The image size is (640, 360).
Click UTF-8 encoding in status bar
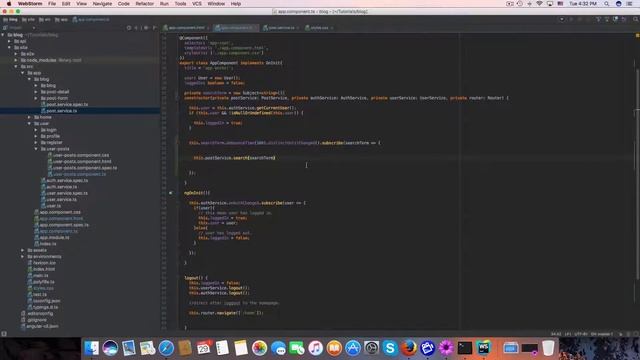(x=580, y=334)
